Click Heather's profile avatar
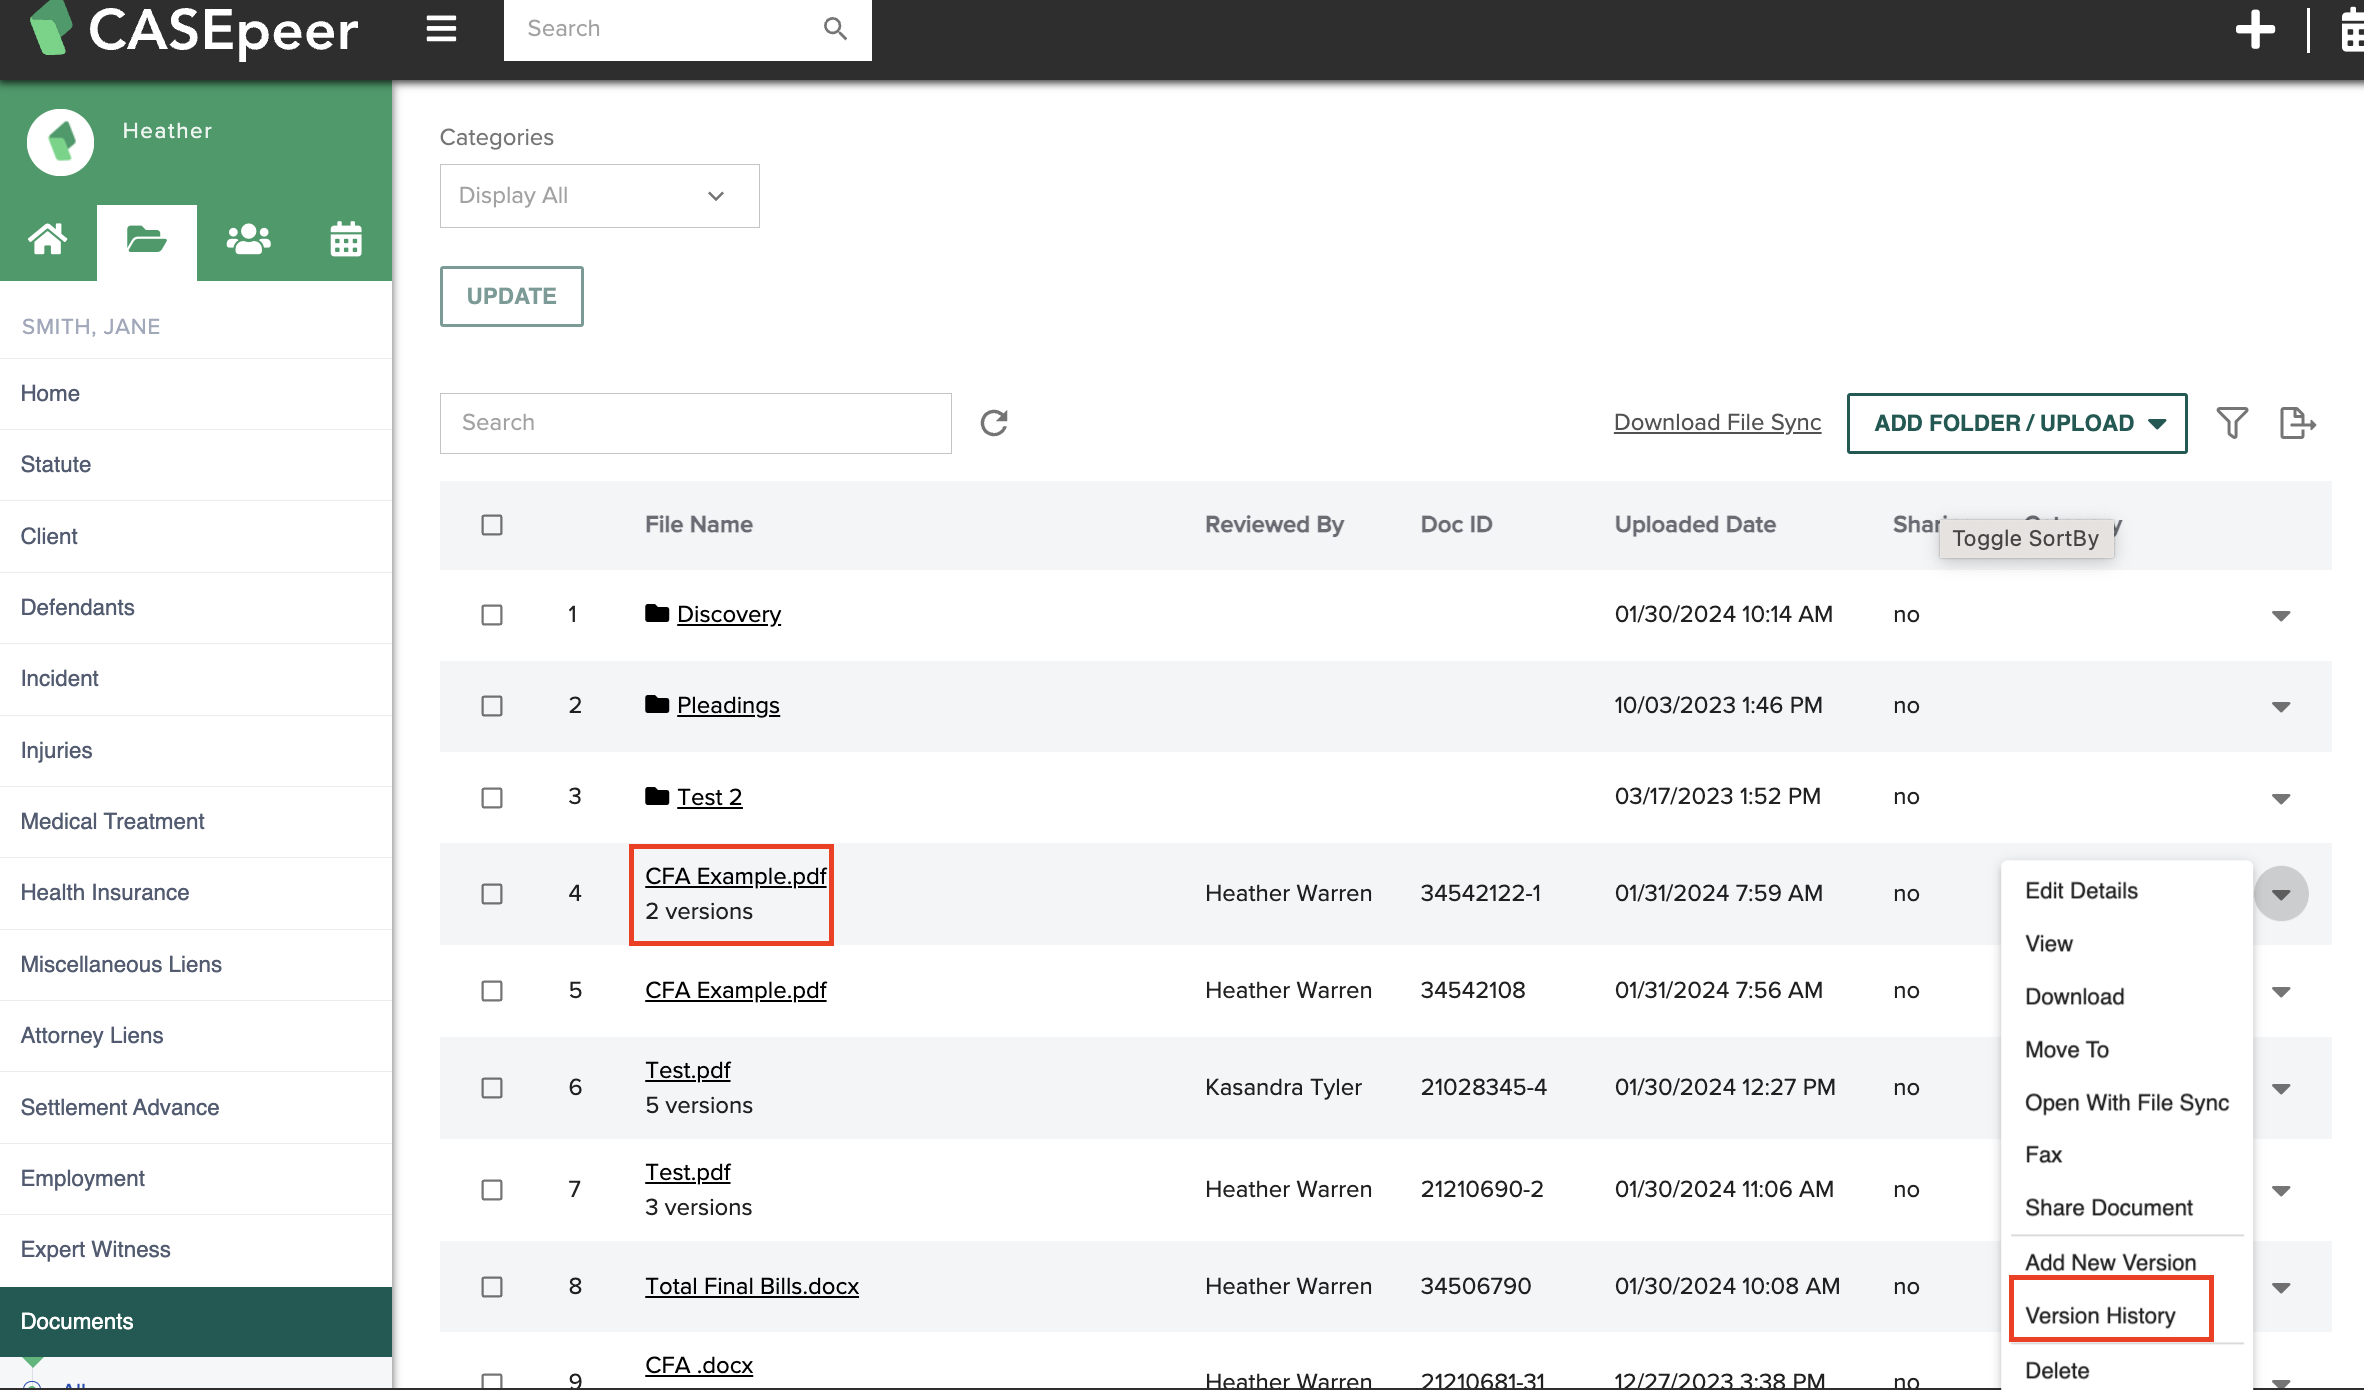Viewport: 2364px width, 1390px height. (61, 142)
